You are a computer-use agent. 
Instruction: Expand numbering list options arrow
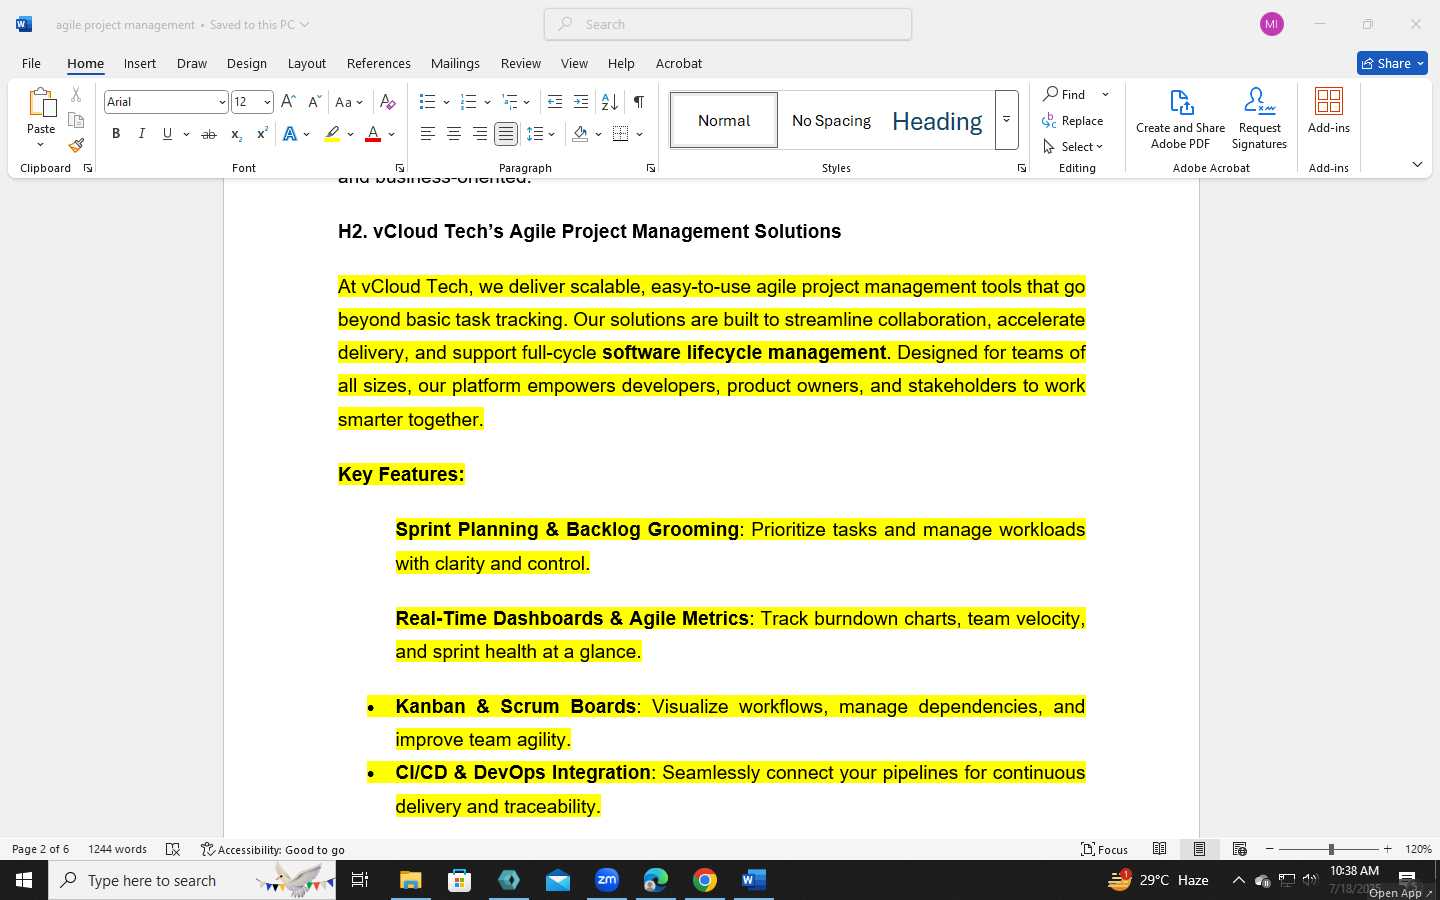coord(487,102)
